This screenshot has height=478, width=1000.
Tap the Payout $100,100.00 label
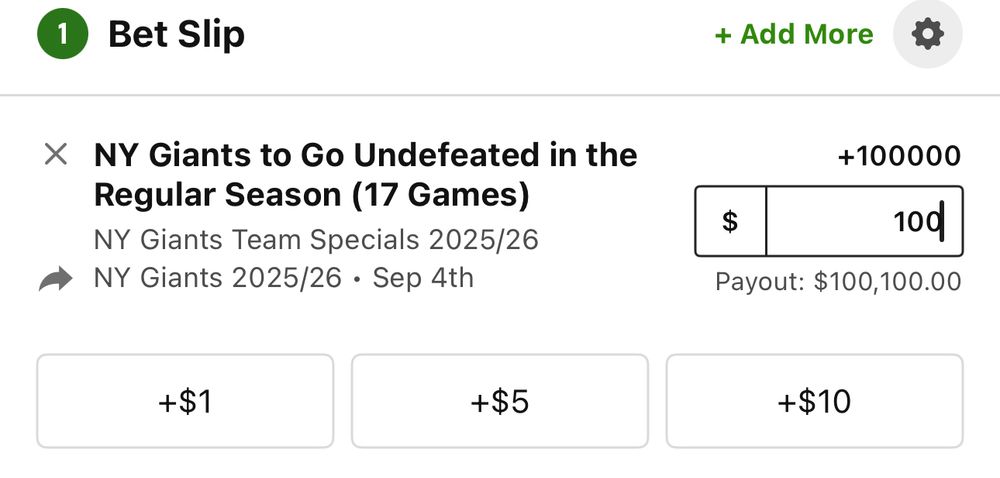[838, 282]
